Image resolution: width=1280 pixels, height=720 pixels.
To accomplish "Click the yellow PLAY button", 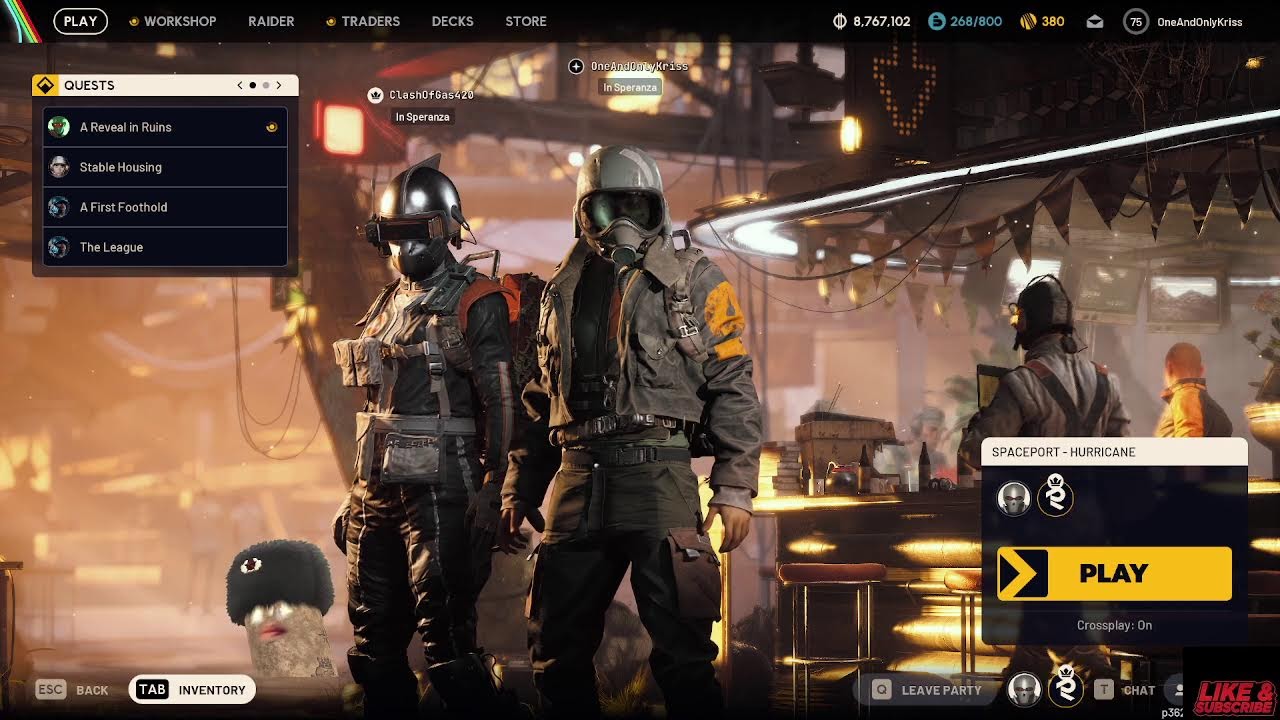I will tap(1114, 573).
